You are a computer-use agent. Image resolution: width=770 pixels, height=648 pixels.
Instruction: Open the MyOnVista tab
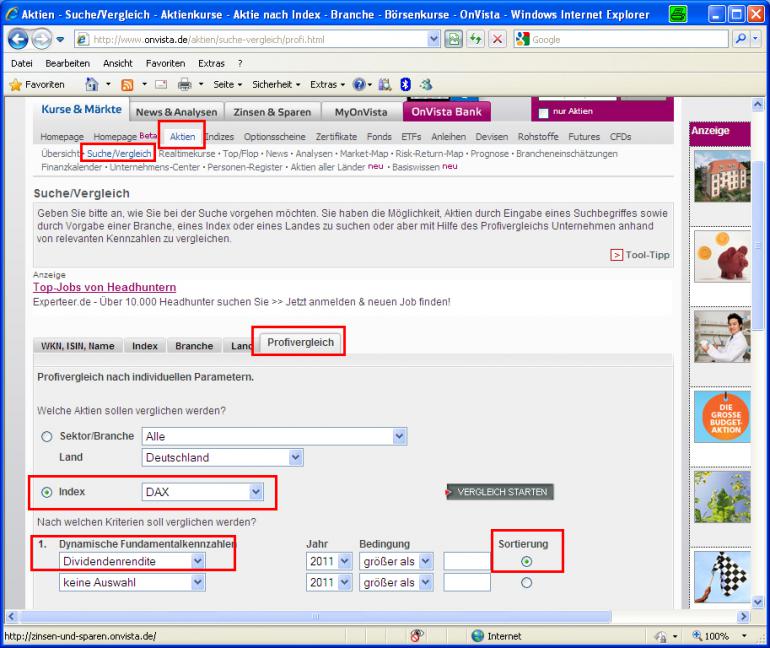[x=361, y=112]
